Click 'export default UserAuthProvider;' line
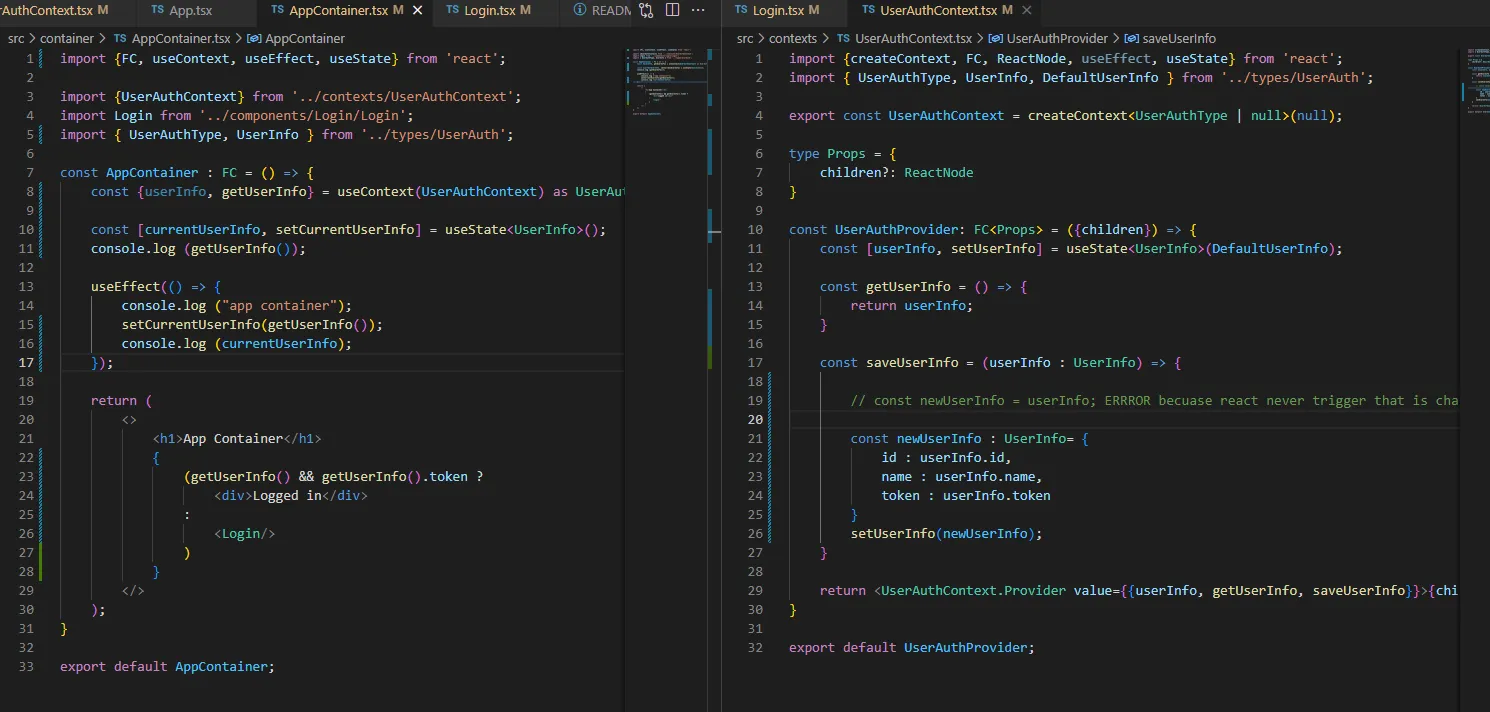Screen dimensions: 1490x712 pyautogui.click(x=911, y=647)
